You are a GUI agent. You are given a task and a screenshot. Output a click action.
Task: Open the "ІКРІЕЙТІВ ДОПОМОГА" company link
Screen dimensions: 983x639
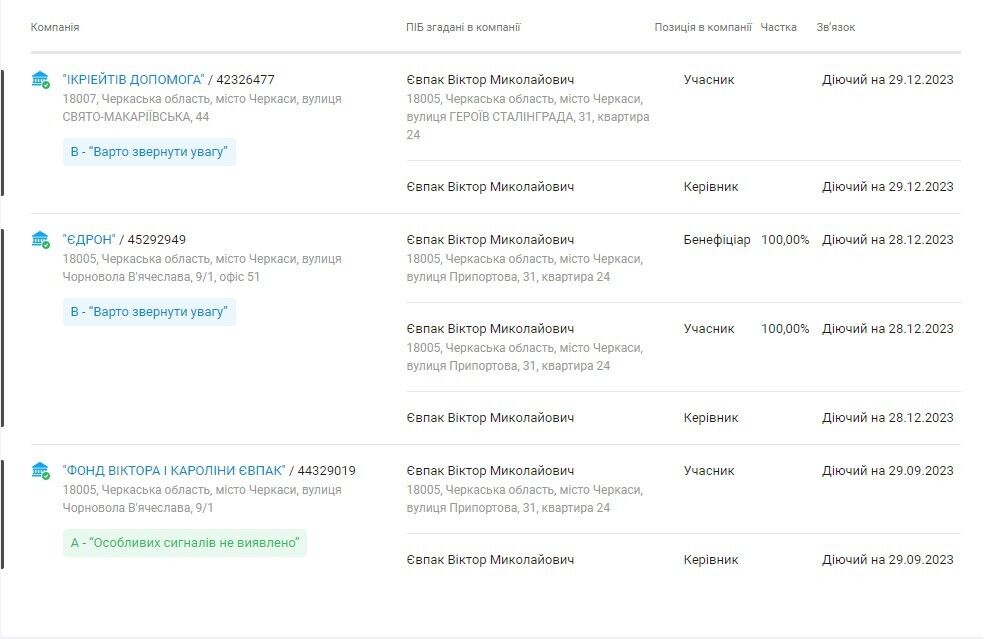pyautogui.click(x=134, y=80)
